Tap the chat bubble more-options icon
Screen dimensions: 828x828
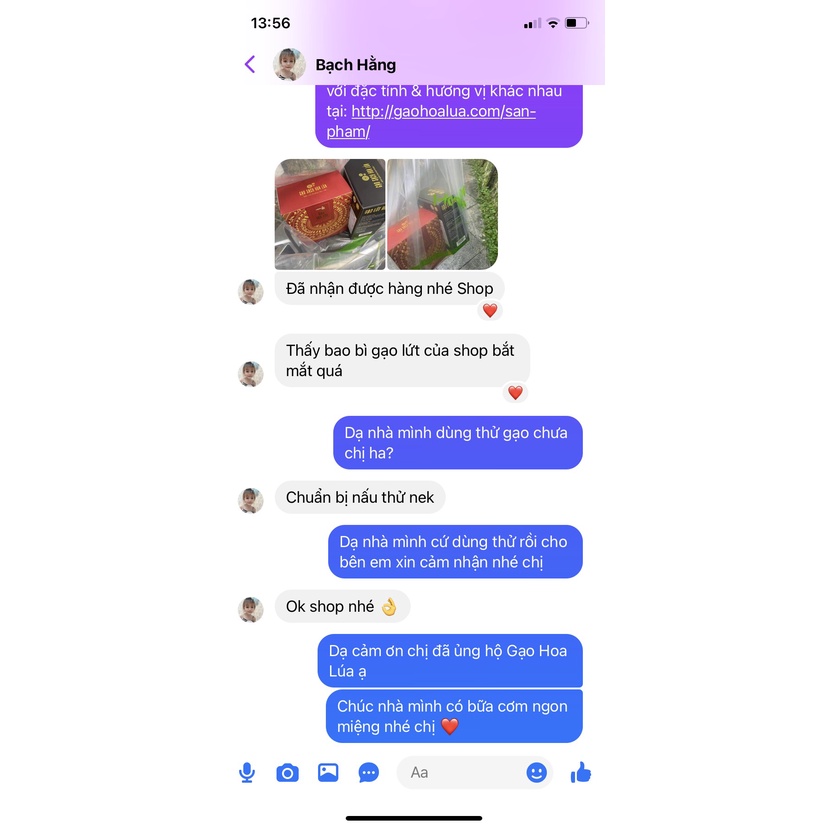pos(369,773)
